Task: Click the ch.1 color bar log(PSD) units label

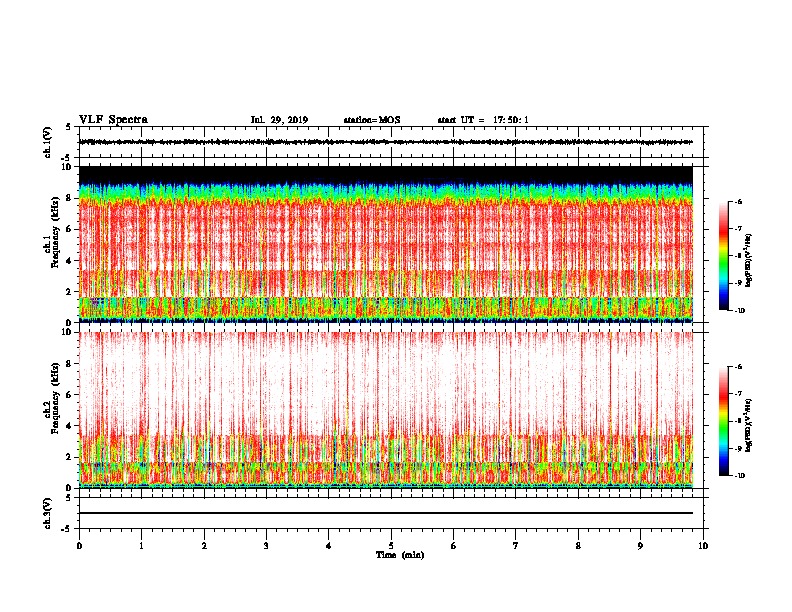Action: [749, 261]
